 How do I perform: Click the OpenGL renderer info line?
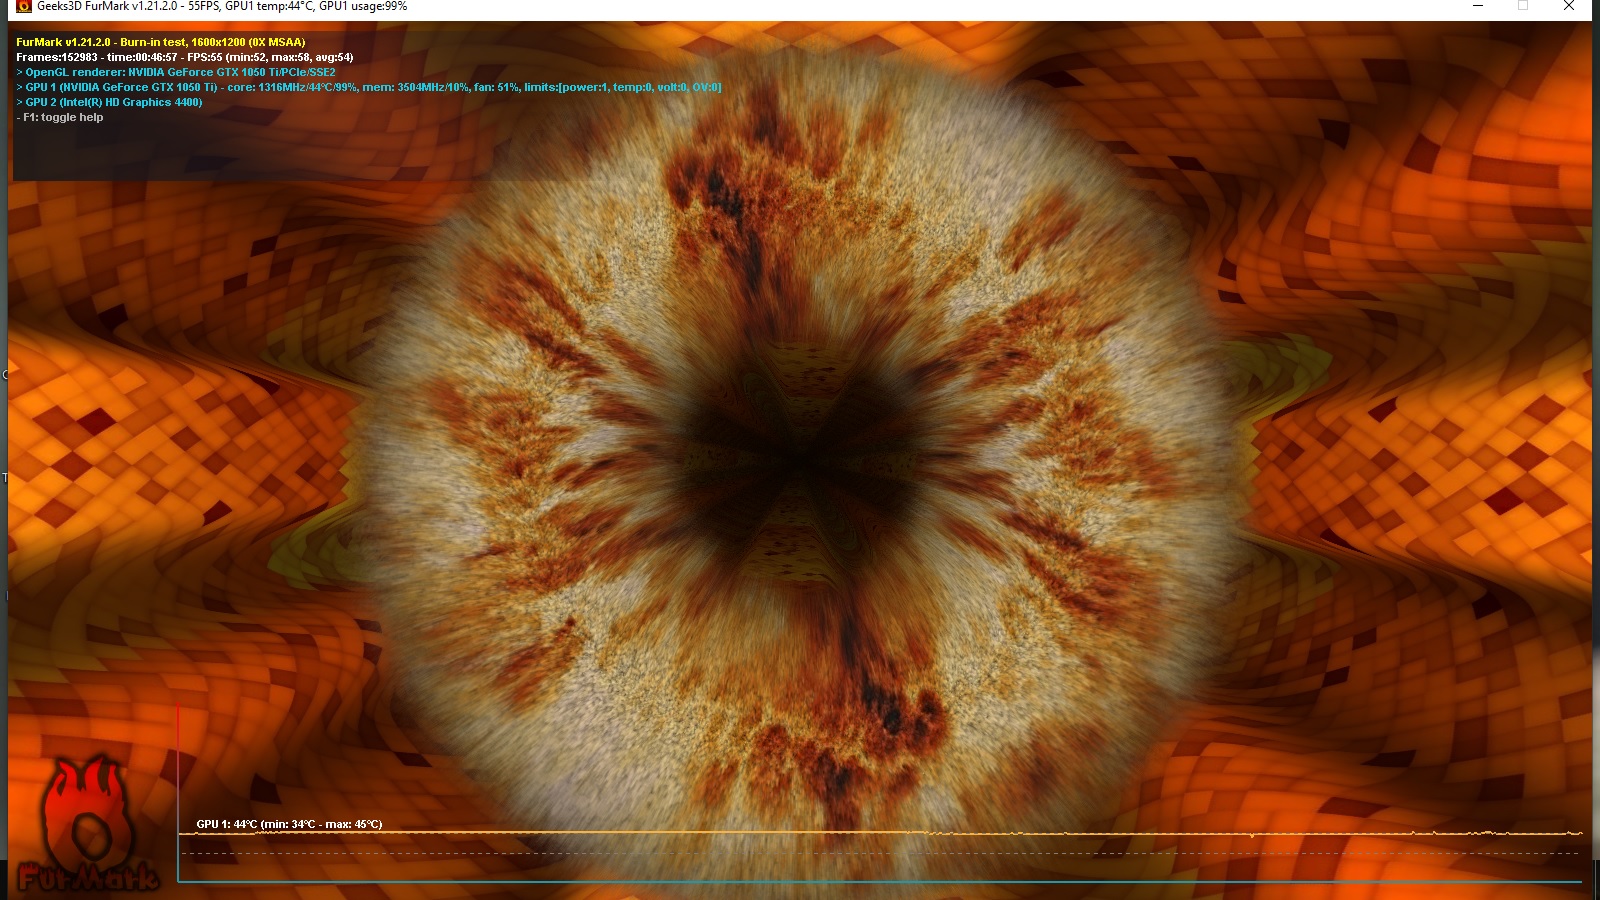[176, 72]
